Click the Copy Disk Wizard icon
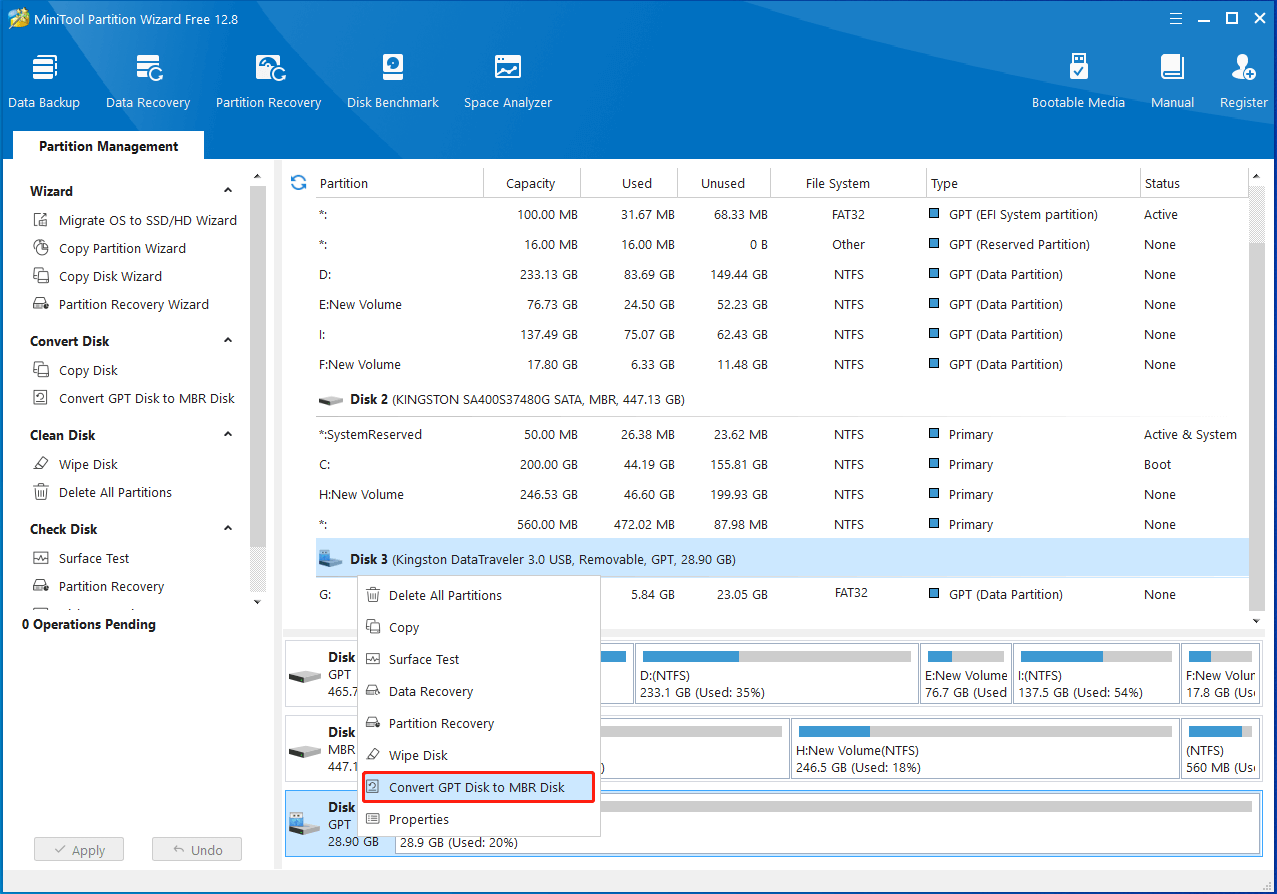 tap(41, 276)
